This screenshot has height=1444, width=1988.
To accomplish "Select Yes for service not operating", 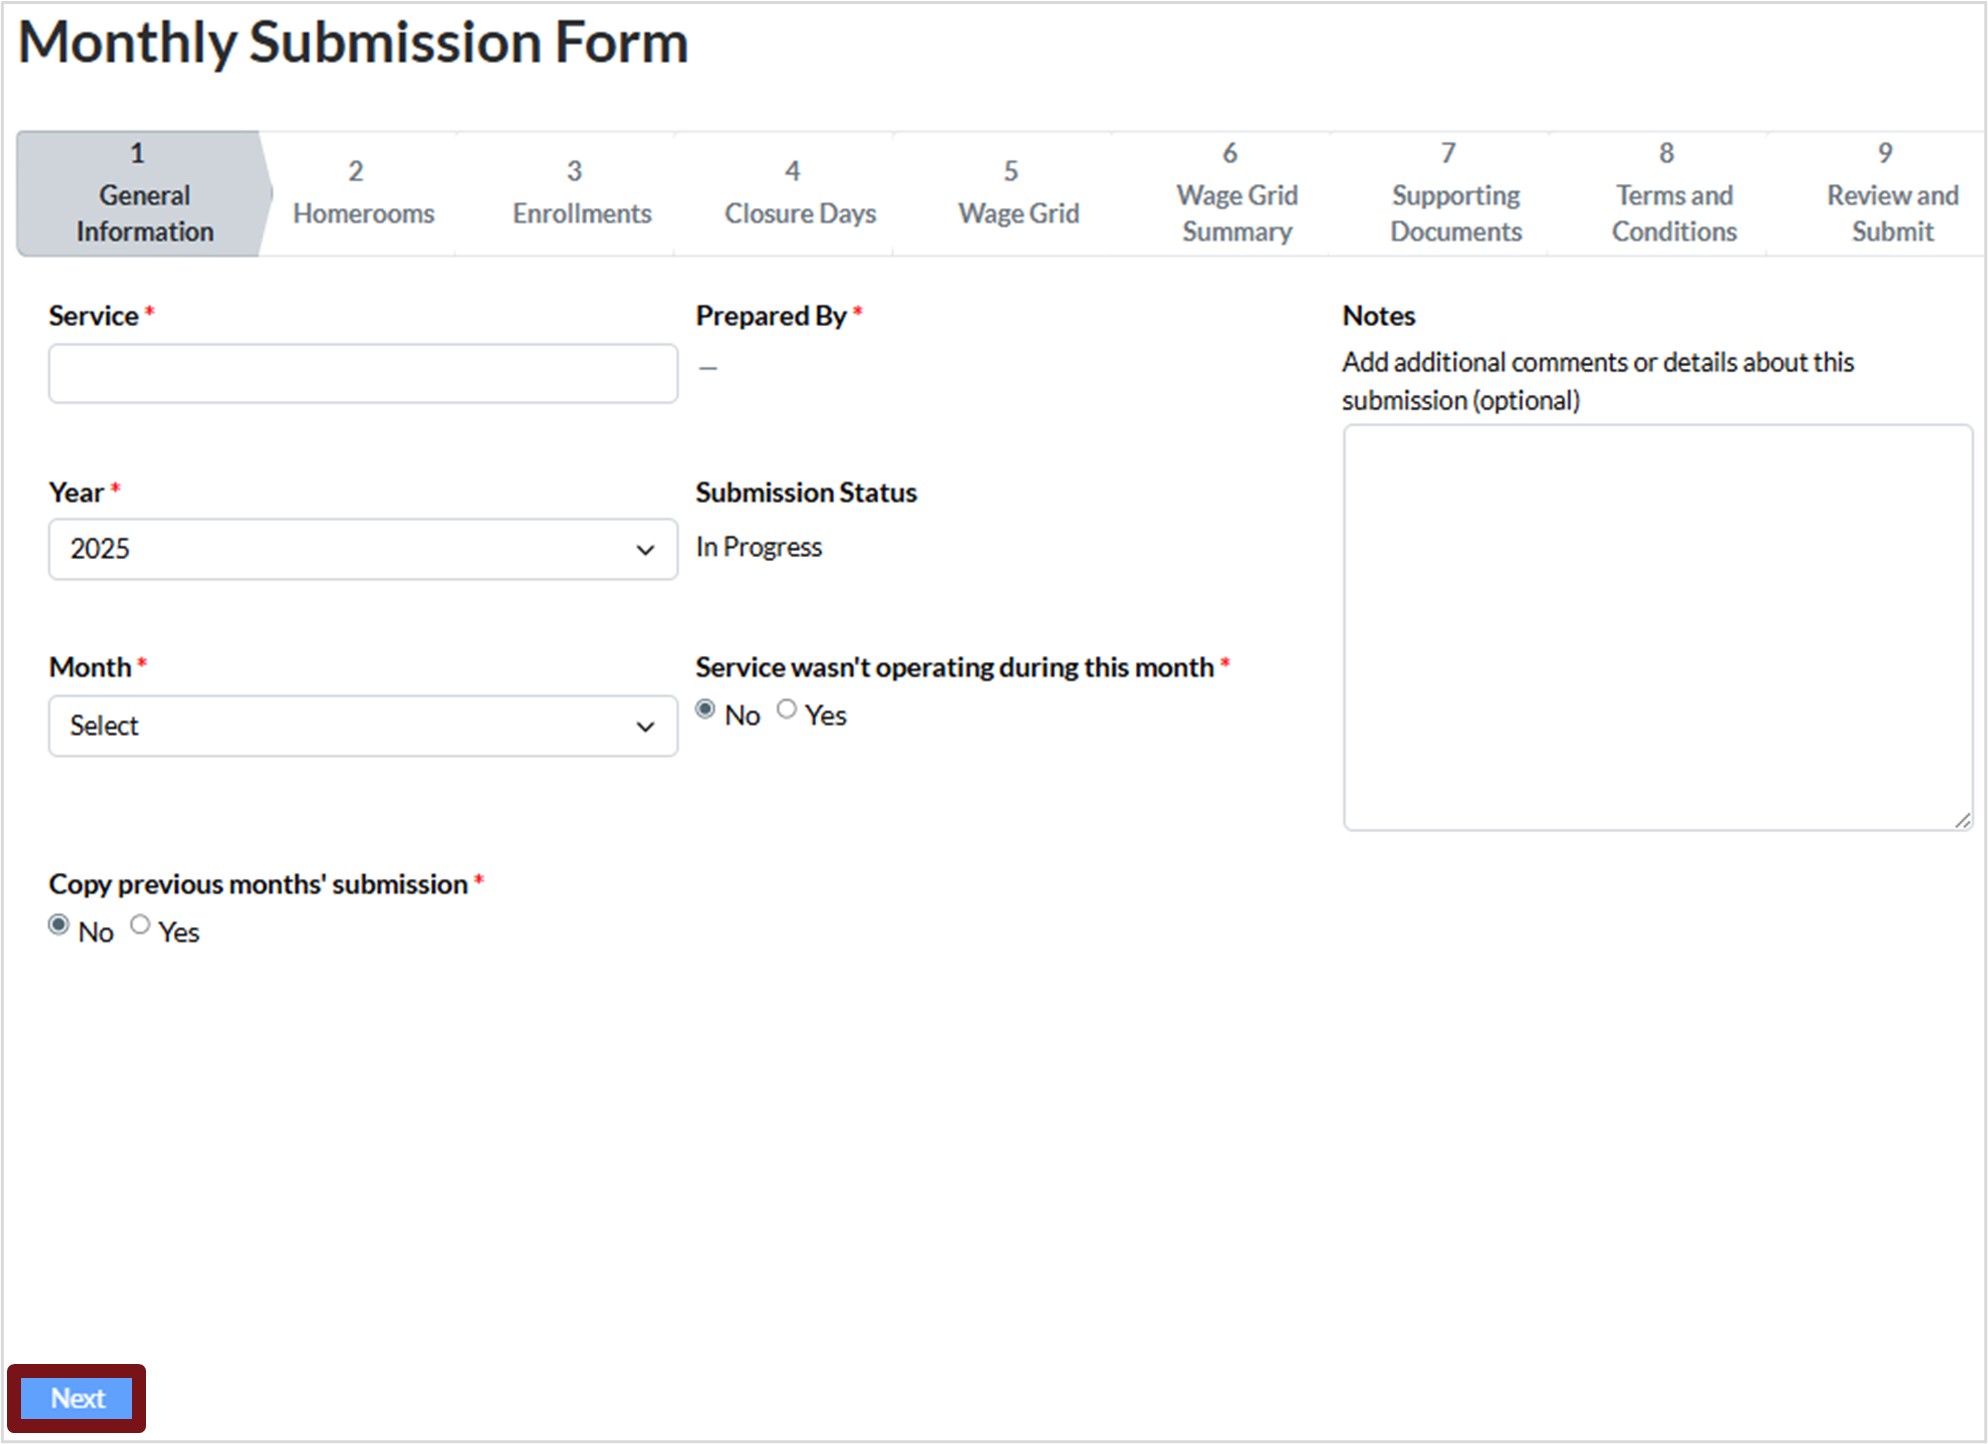I will (x=787, y=709).
